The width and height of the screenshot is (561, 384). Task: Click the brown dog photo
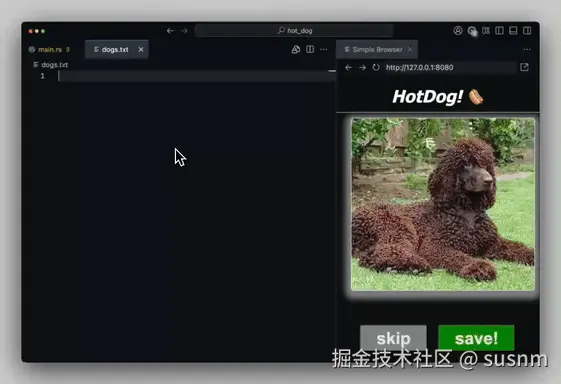click(443, 204)
